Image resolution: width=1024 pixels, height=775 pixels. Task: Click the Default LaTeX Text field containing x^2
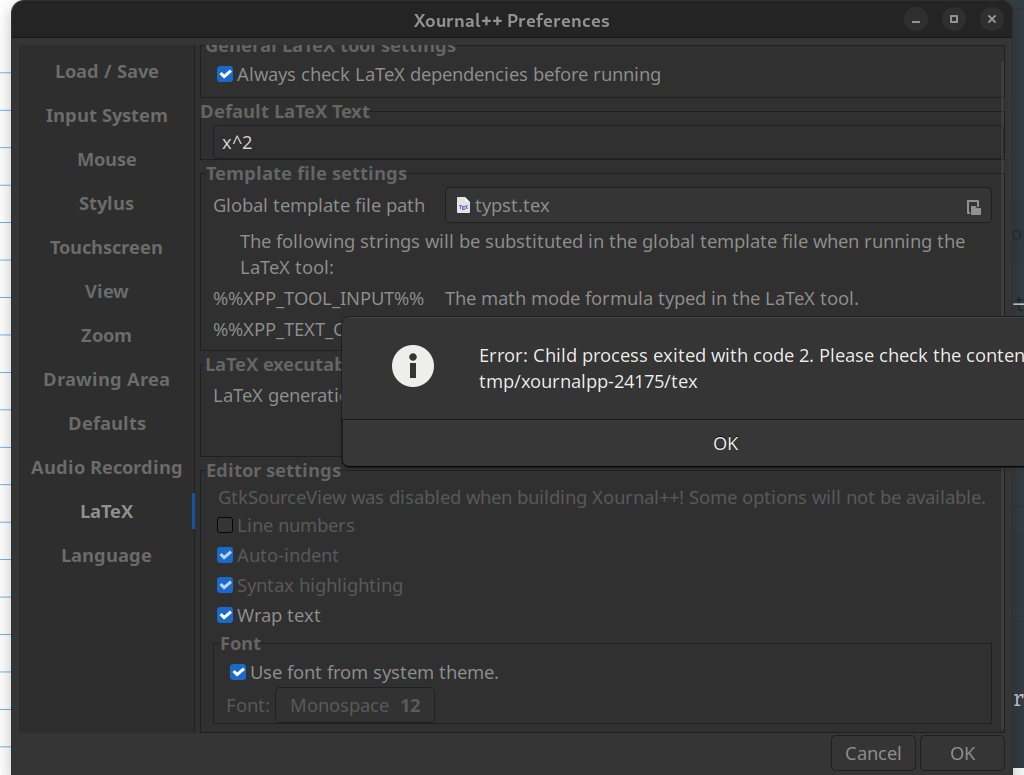pyautogui.click(x=600, y=142)
